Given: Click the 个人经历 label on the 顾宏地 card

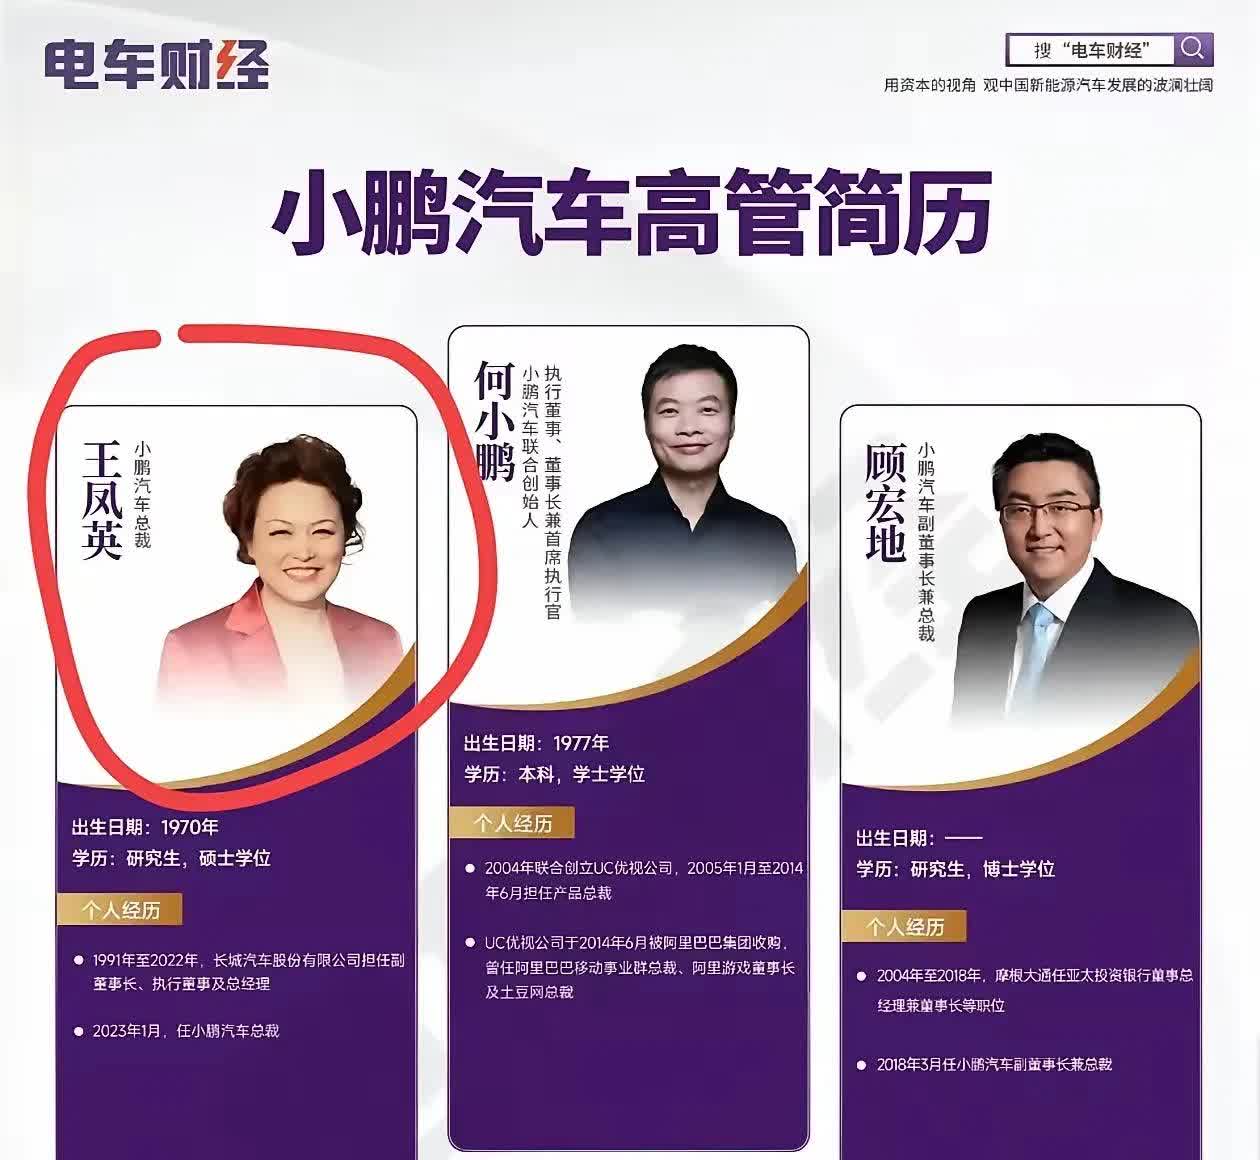Looking at the screenshot, I should coord(905,927).
